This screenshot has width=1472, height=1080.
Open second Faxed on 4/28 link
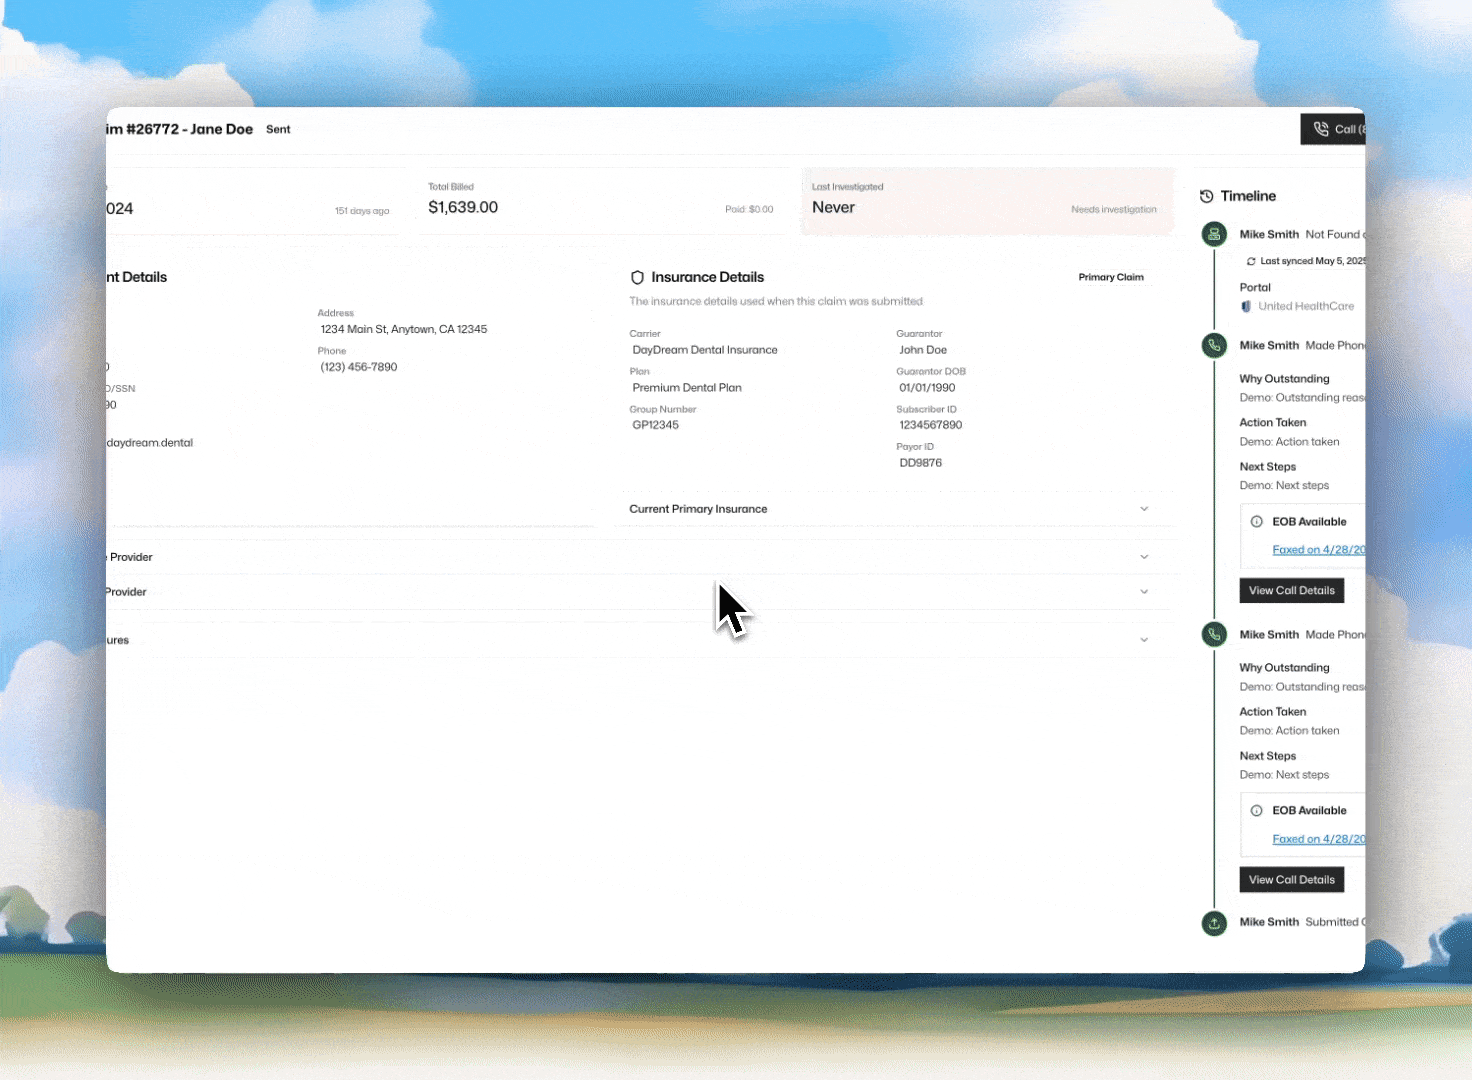[x=1319, y=839]
